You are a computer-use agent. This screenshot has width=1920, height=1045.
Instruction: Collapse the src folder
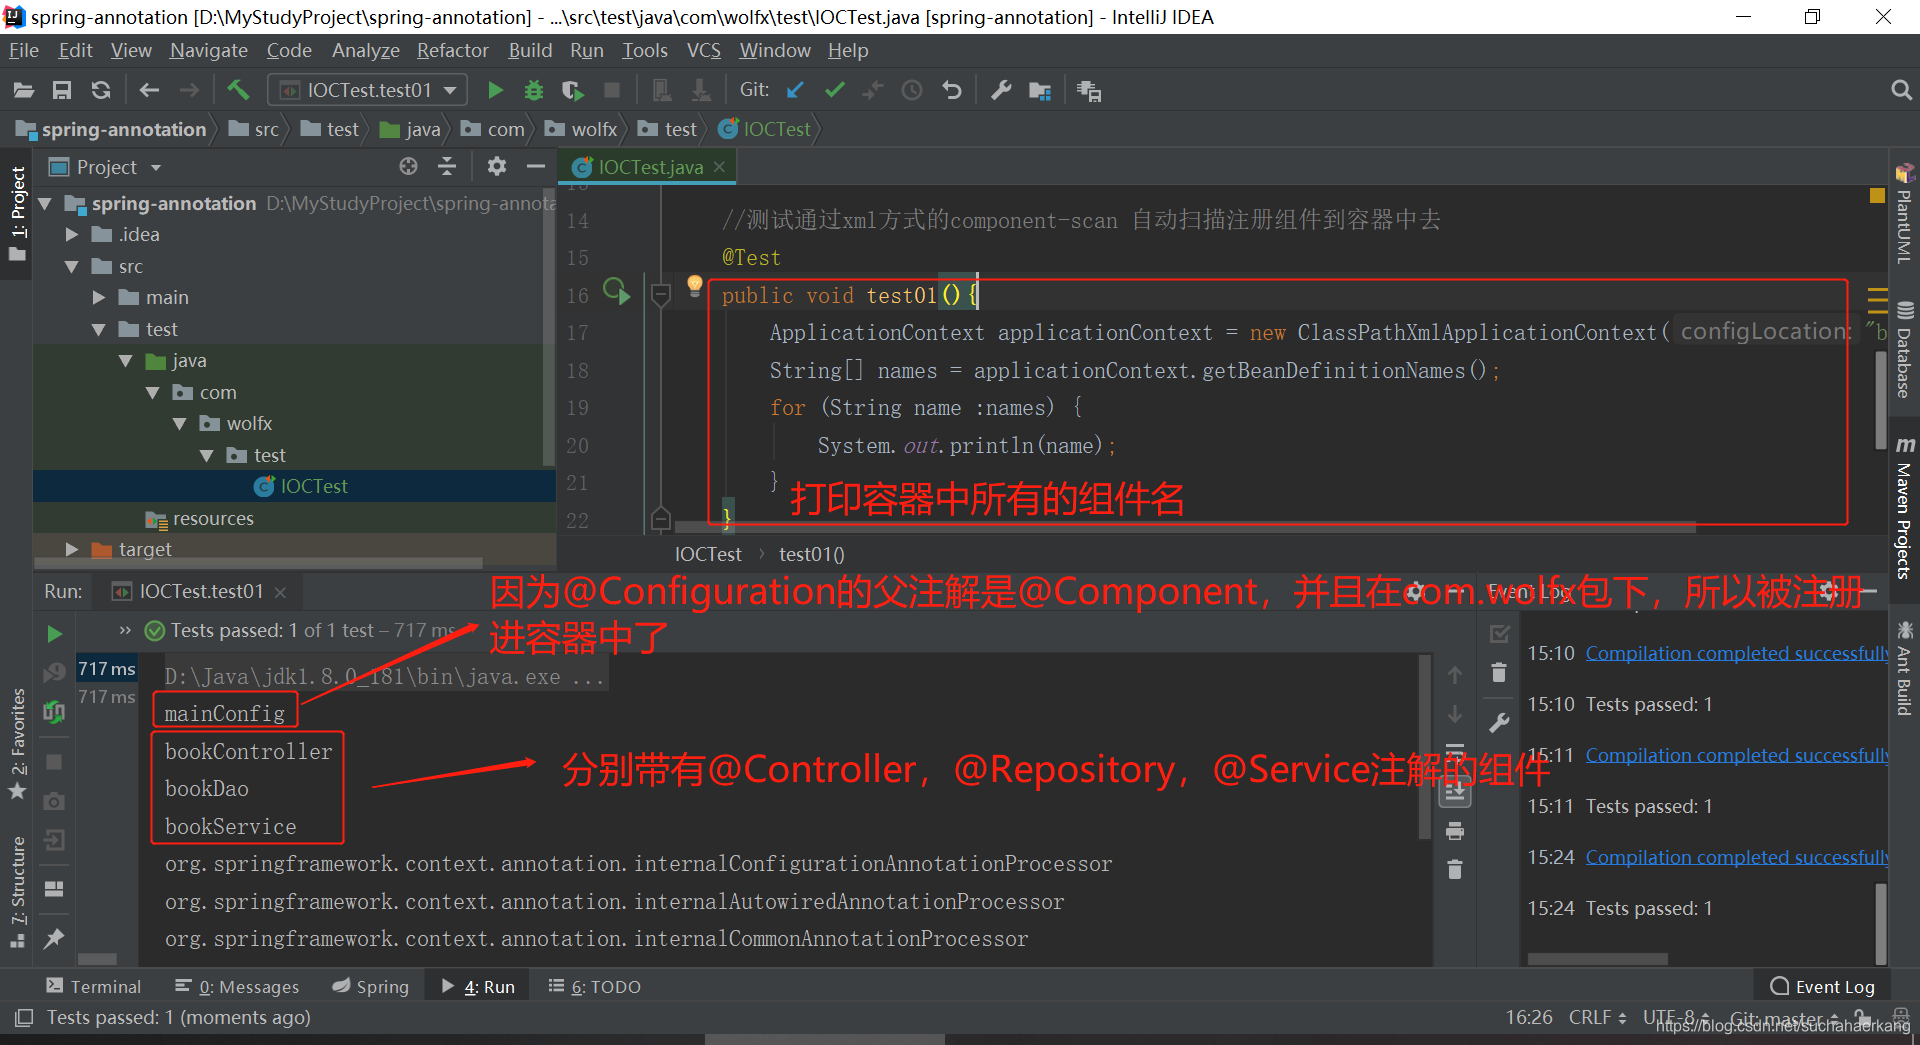pos(72,267)
